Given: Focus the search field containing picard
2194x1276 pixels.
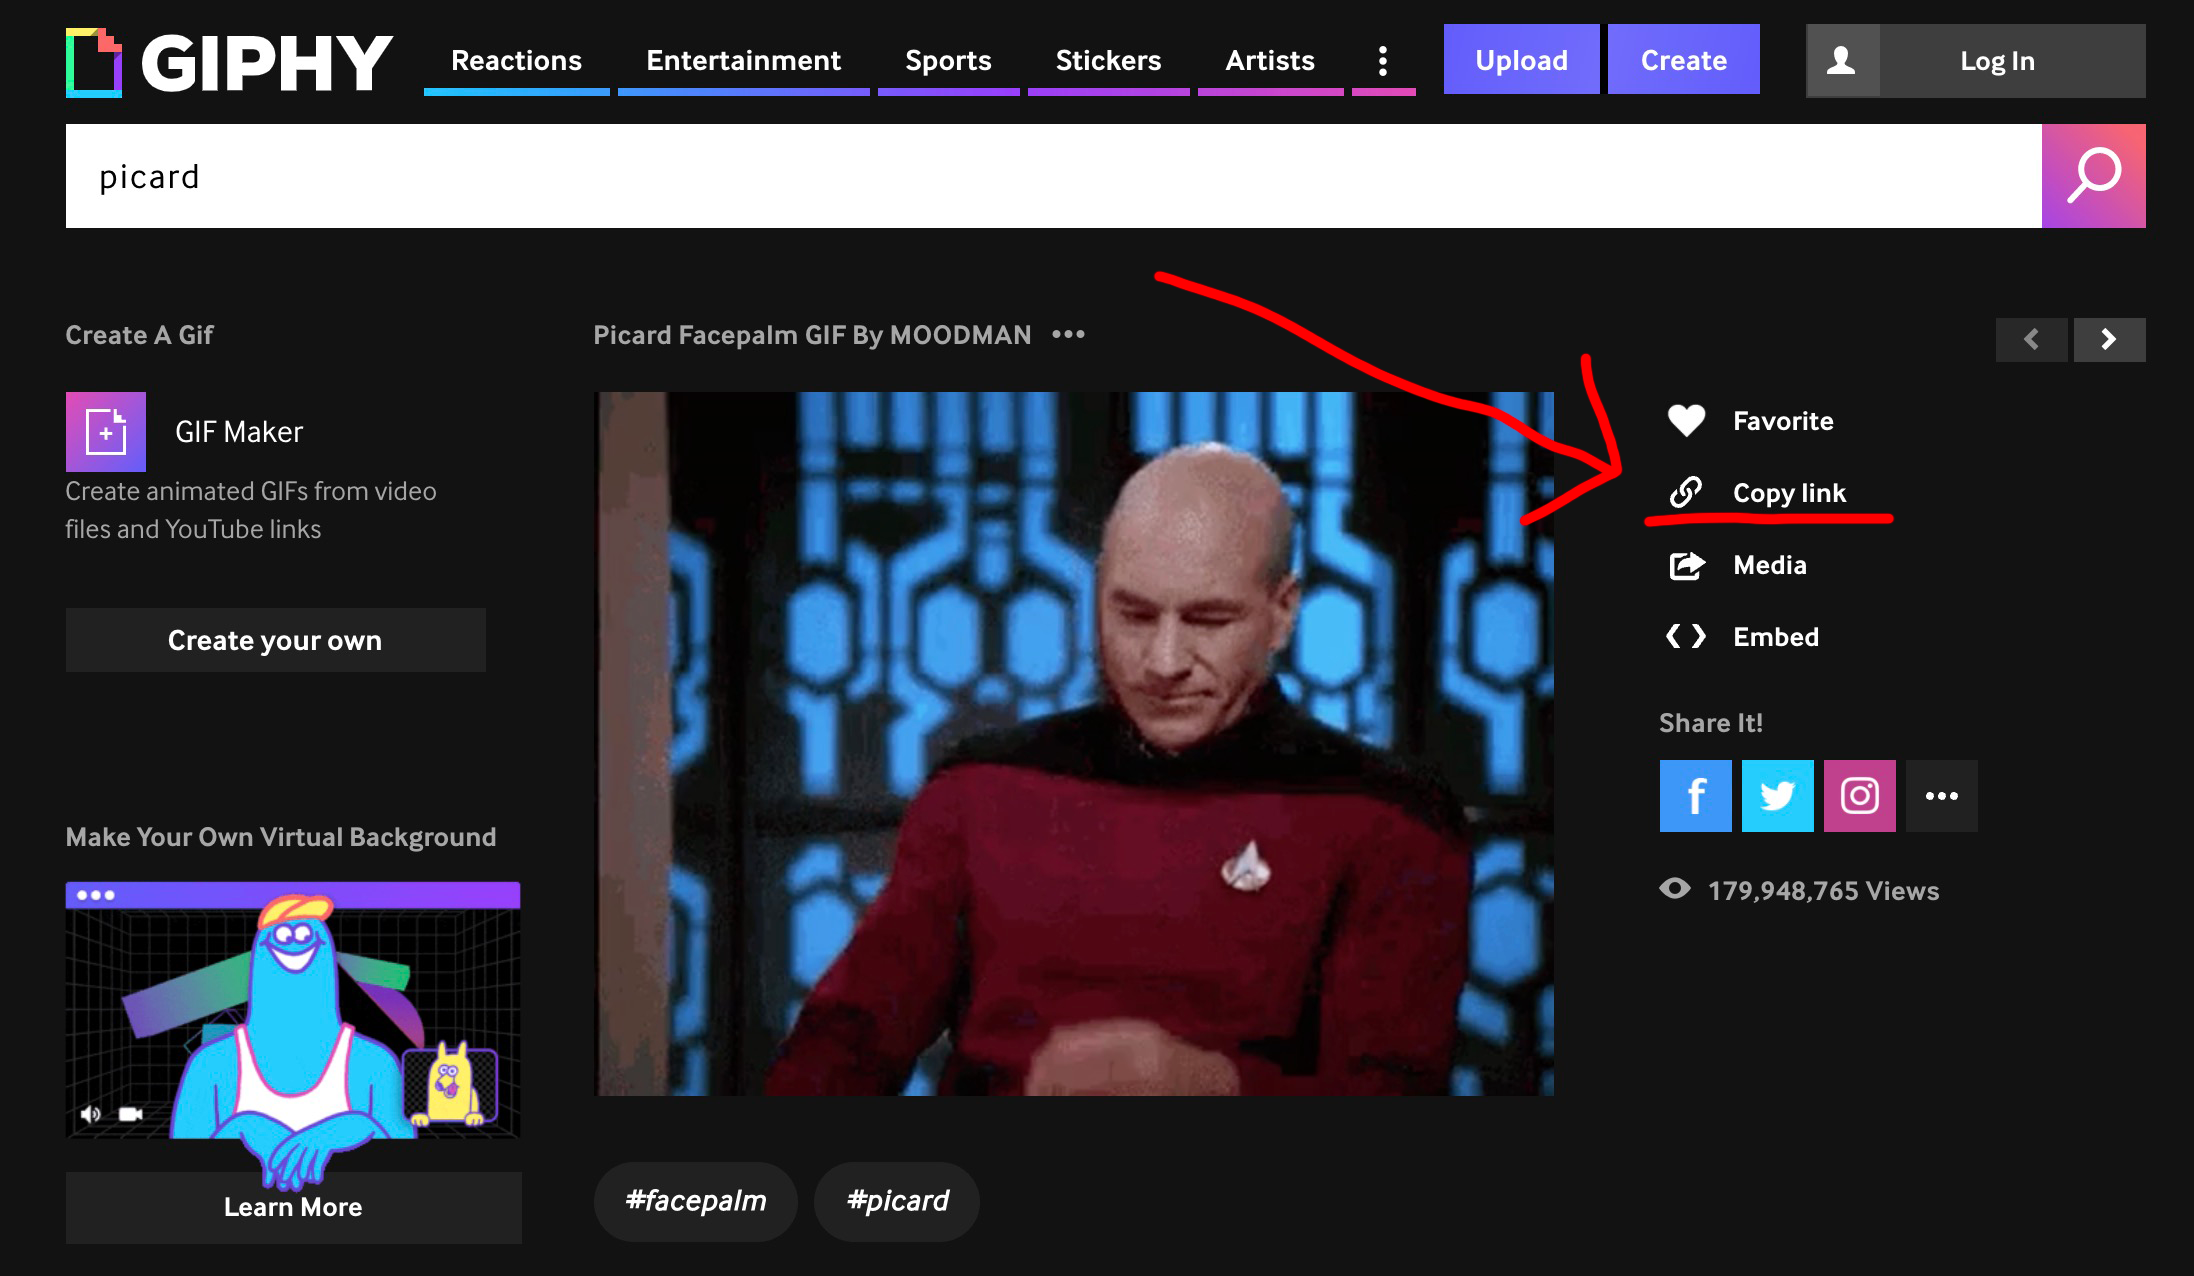Looking at the screenshot, I should tap(1053, 176).
